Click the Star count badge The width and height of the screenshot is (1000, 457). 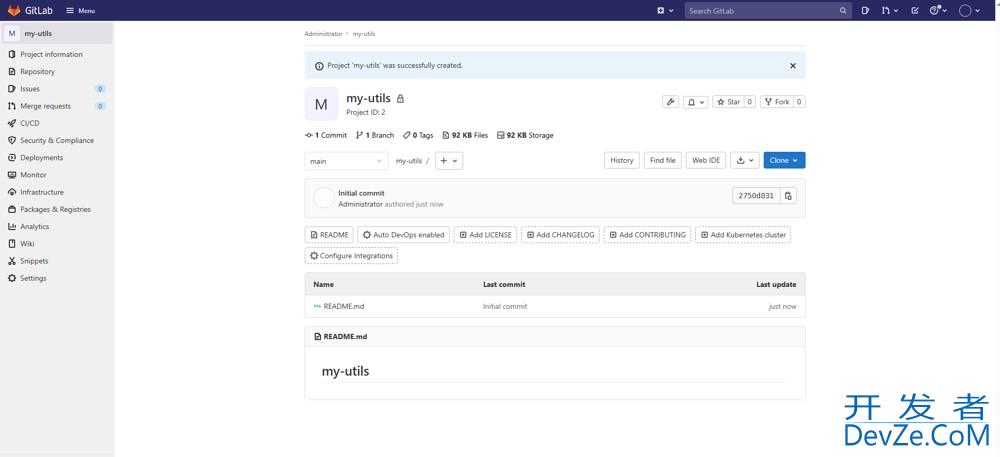click(x=750, y=102)
